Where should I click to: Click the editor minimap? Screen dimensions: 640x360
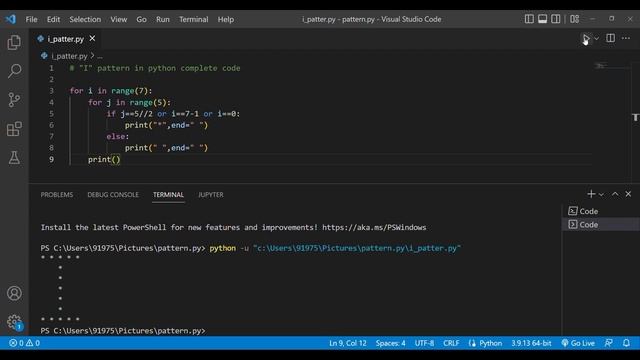click(x=611, y=66)
